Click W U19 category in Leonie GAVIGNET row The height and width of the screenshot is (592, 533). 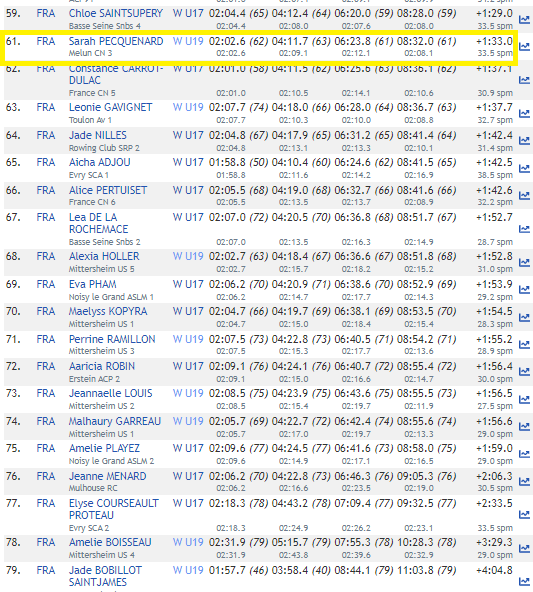188,108
